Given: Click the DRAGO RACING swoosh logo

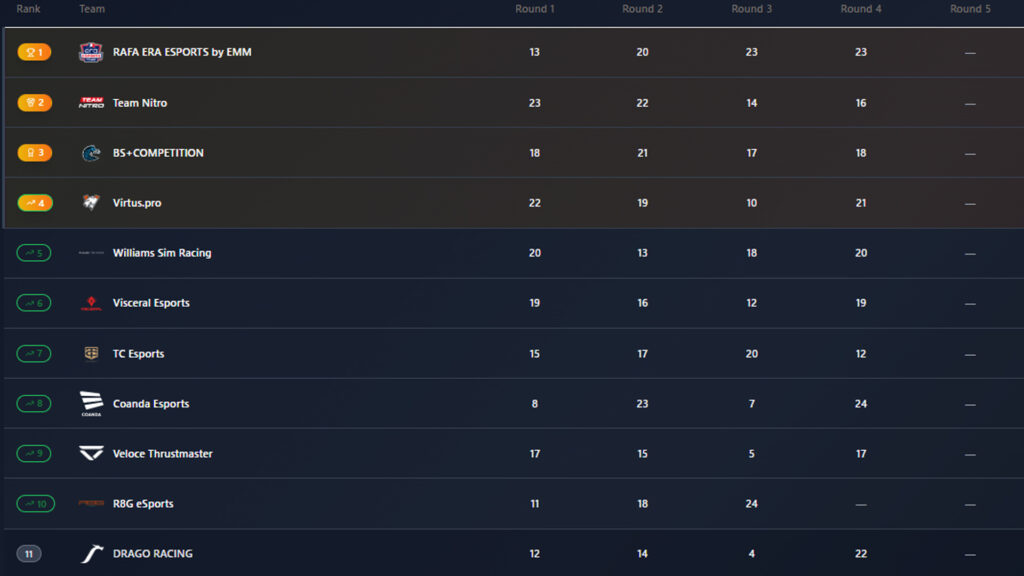Looking at the screenshot, I should coord(90,553).
